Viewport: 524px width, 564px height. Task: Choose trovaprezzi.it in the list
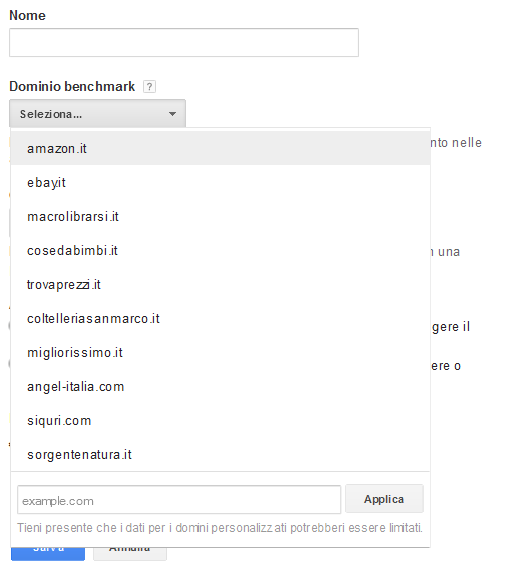(x=220, y=285)
